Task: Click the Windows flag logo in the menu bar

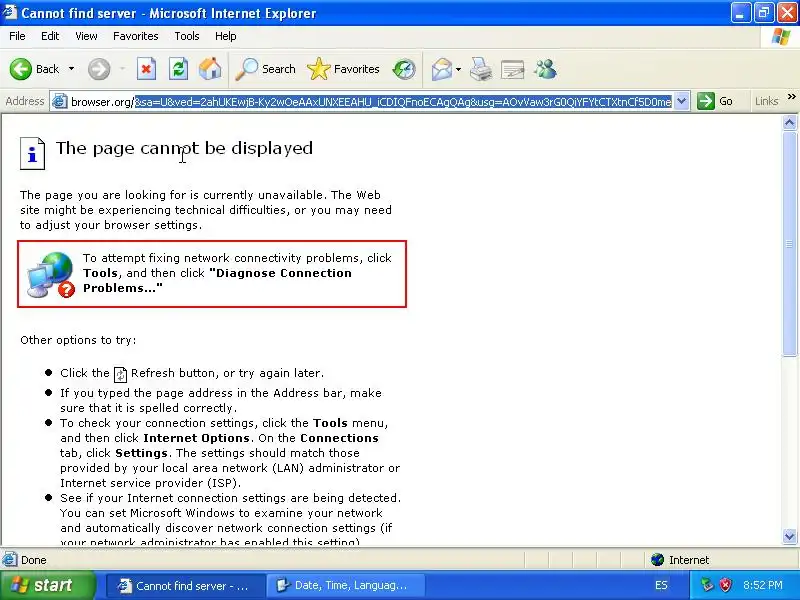Action: pos(781,37)
